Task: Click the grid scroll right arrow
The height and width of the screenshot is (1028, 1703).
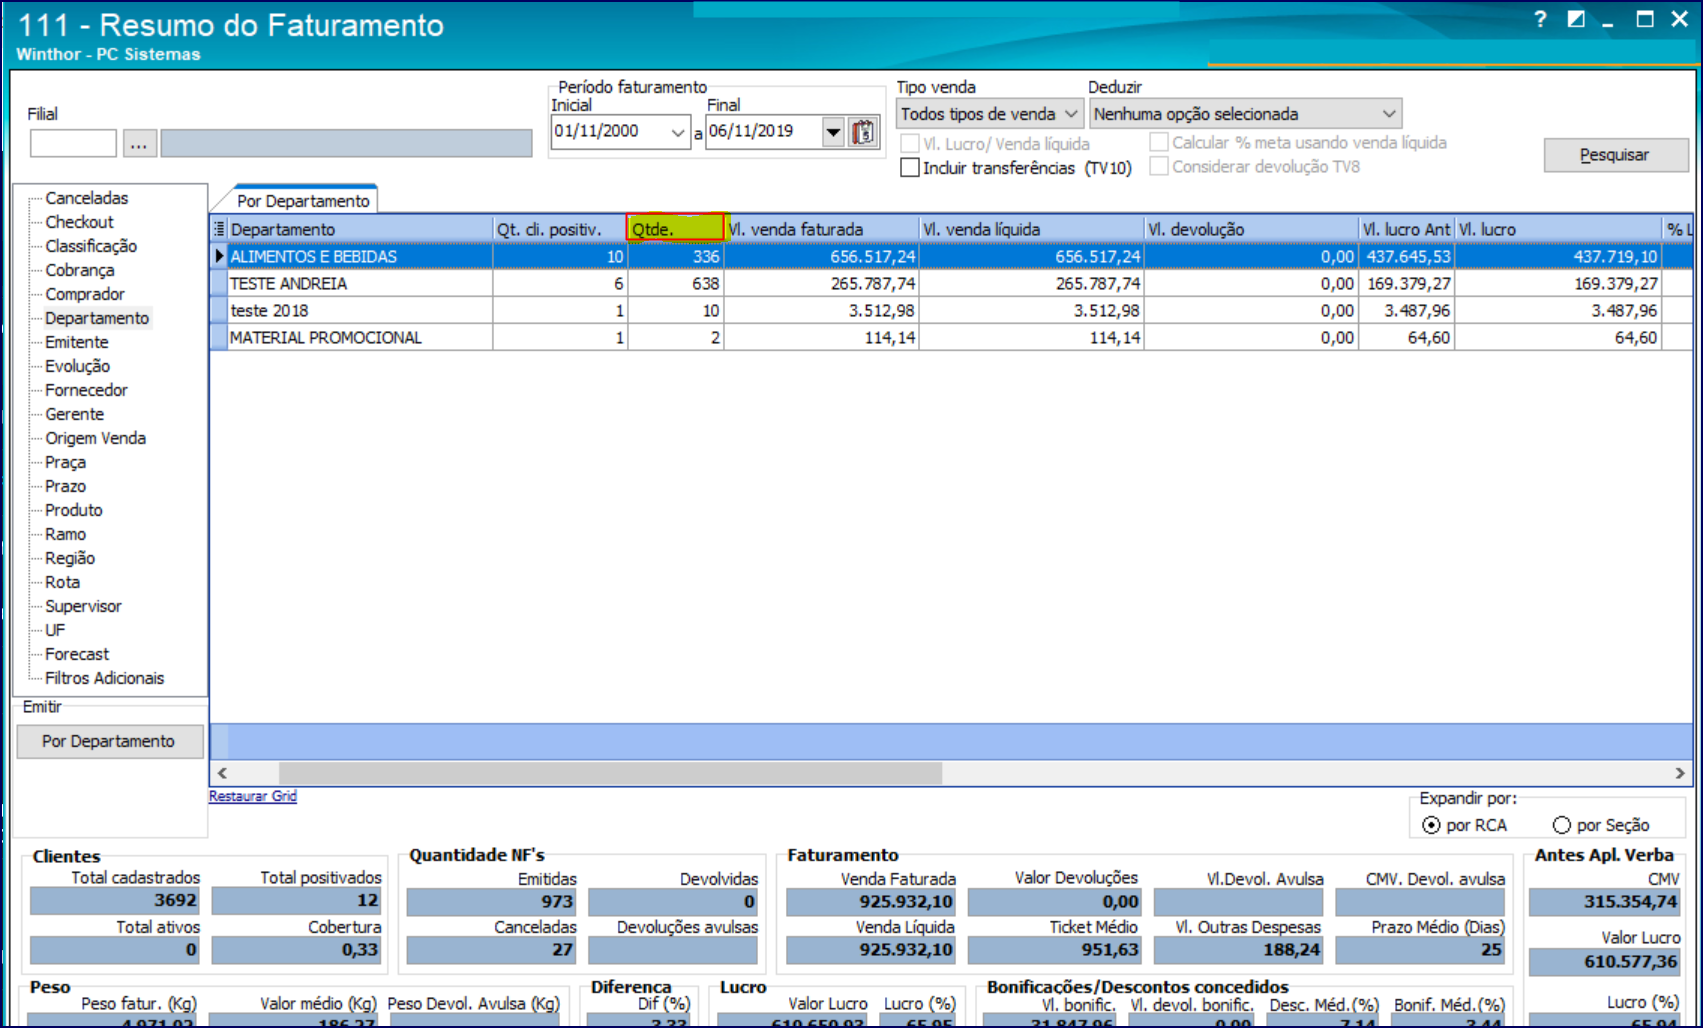Action: (1680, 773)
